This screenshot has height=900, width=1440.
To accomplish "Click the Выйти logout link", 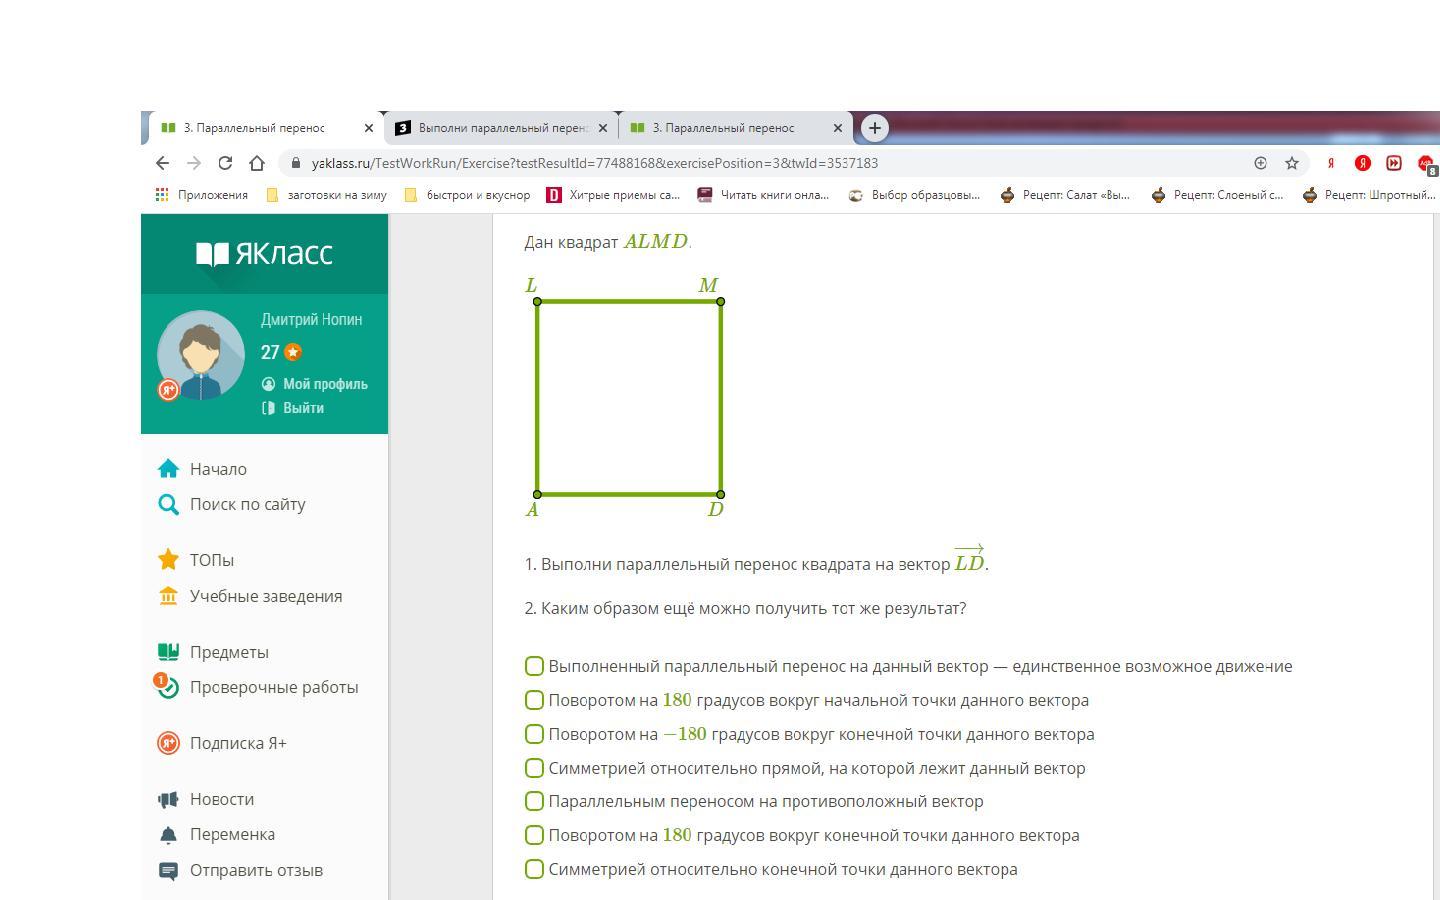I will pos(303,408).
